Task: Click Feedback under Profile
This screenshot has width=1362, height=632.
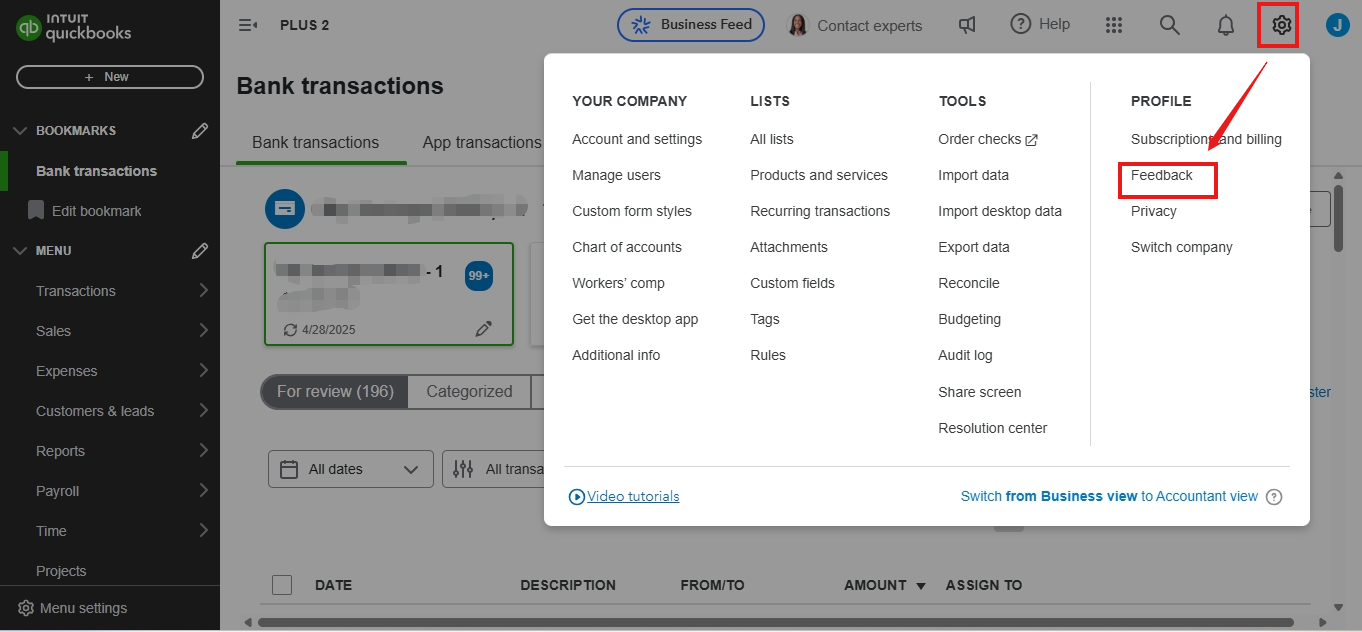Action: pos(1162,175)
